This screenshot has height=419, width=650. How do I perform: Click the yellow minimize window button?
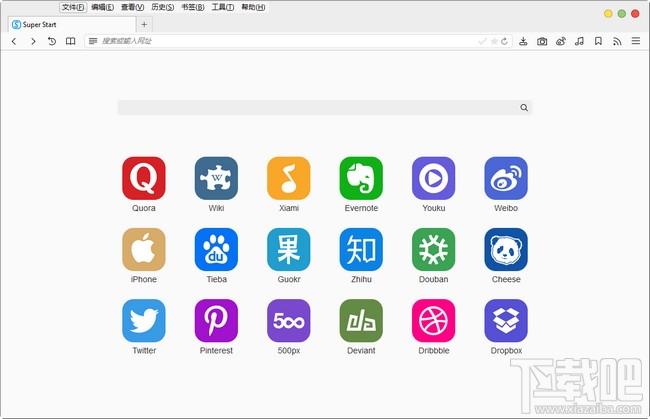click(608, 14)
